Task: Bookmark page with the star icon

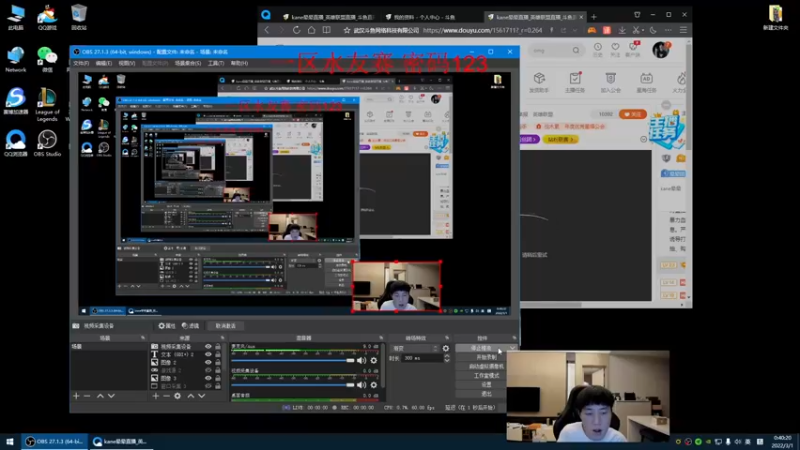Action: 347,30
